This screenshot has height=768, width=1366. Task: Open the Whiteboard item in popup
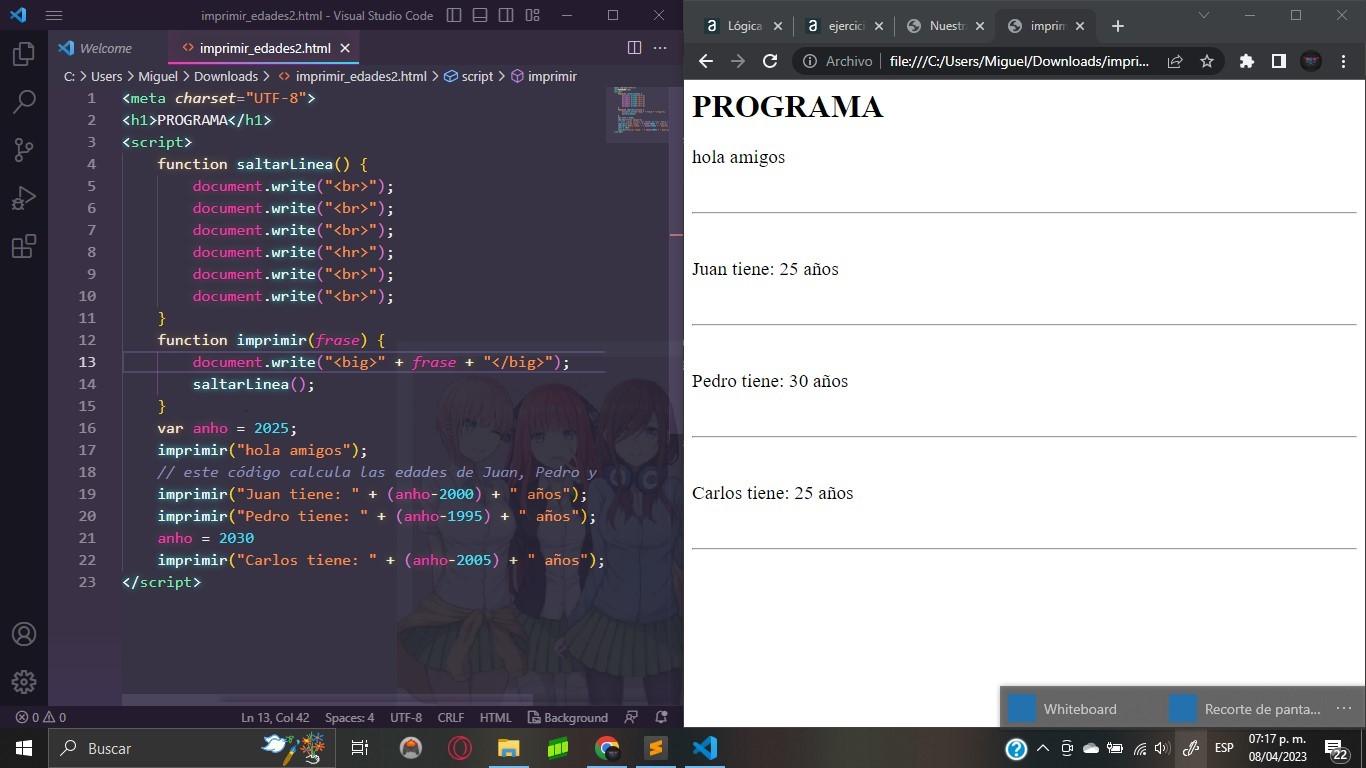(x=1062, y=709)
